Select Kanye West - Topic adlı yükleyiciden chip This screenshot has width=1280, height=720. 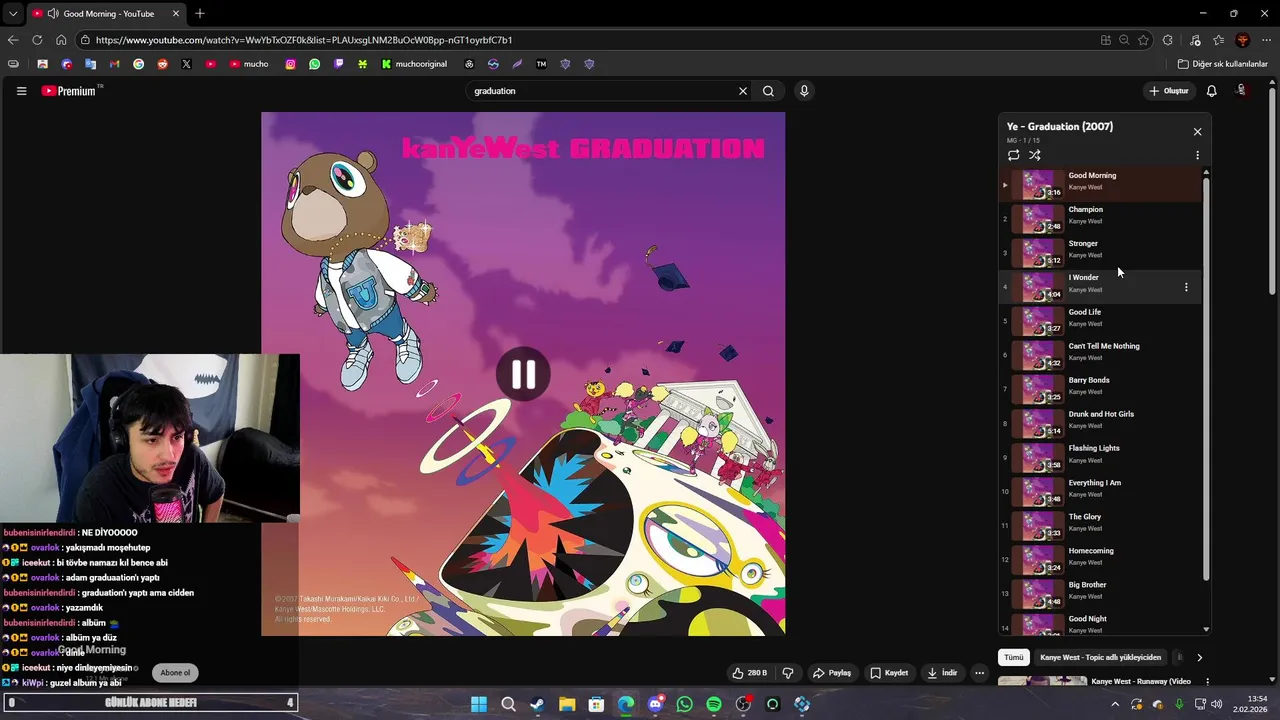[x=1100, y=657]
